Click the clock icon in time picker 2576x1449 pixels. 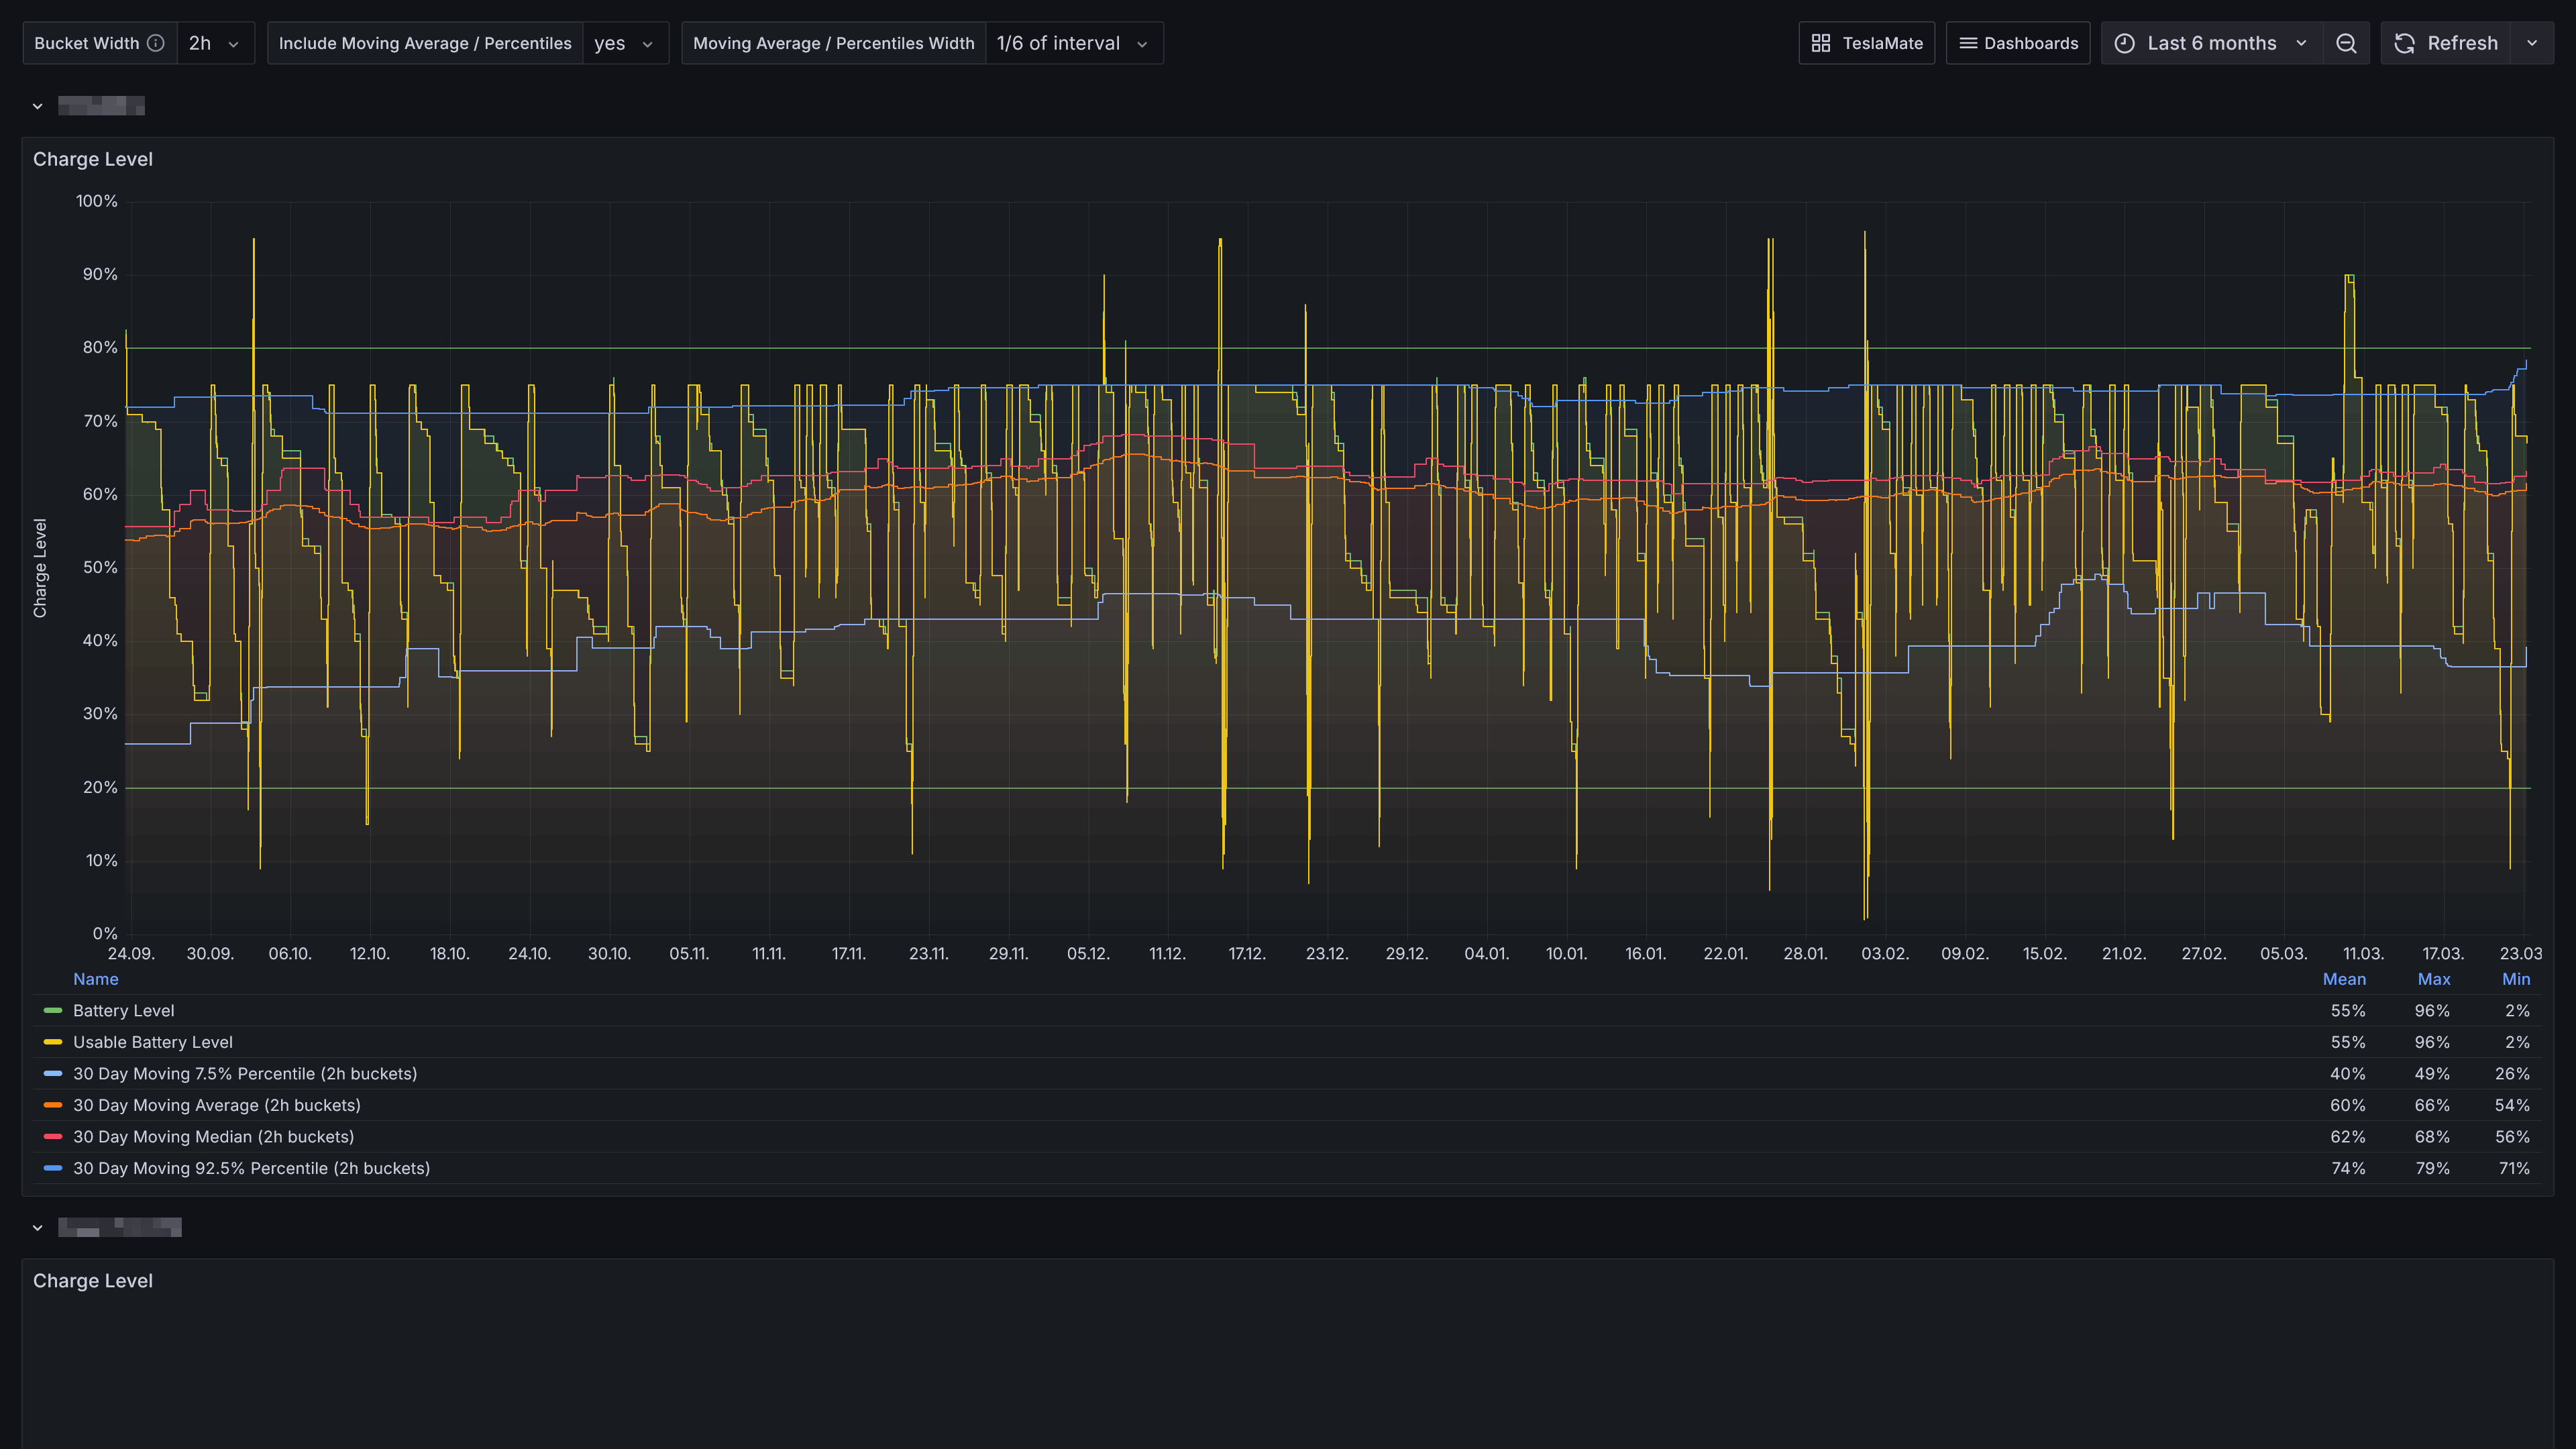(x=2125, y=43)
